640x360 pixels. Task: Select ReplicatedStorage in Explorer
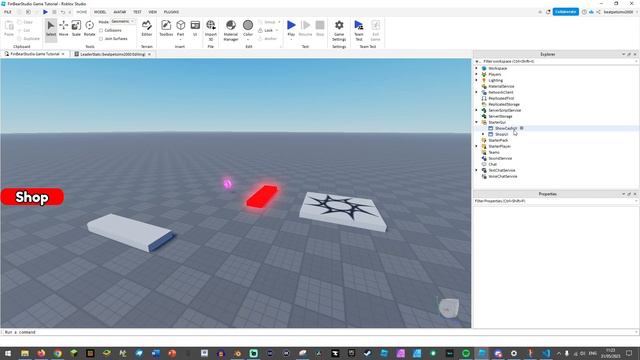(x=503, y=104)
